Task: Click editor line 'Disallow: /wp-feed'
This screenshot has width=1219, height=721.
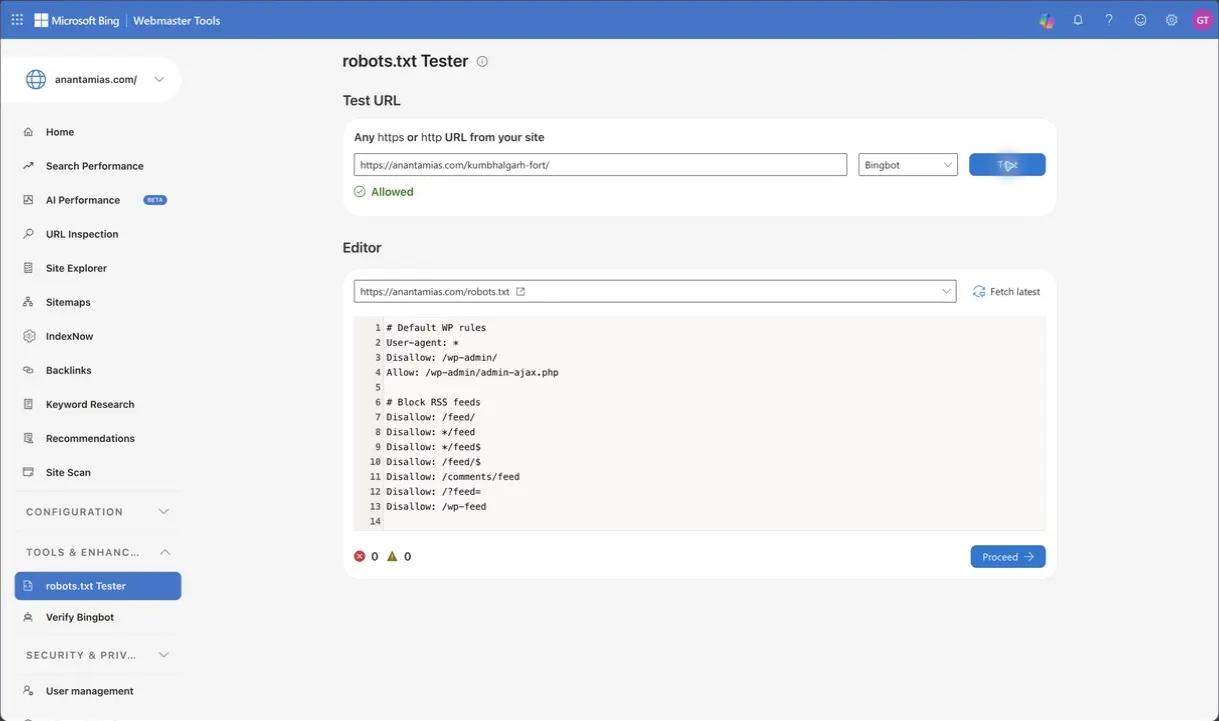Action: [436, 507]
